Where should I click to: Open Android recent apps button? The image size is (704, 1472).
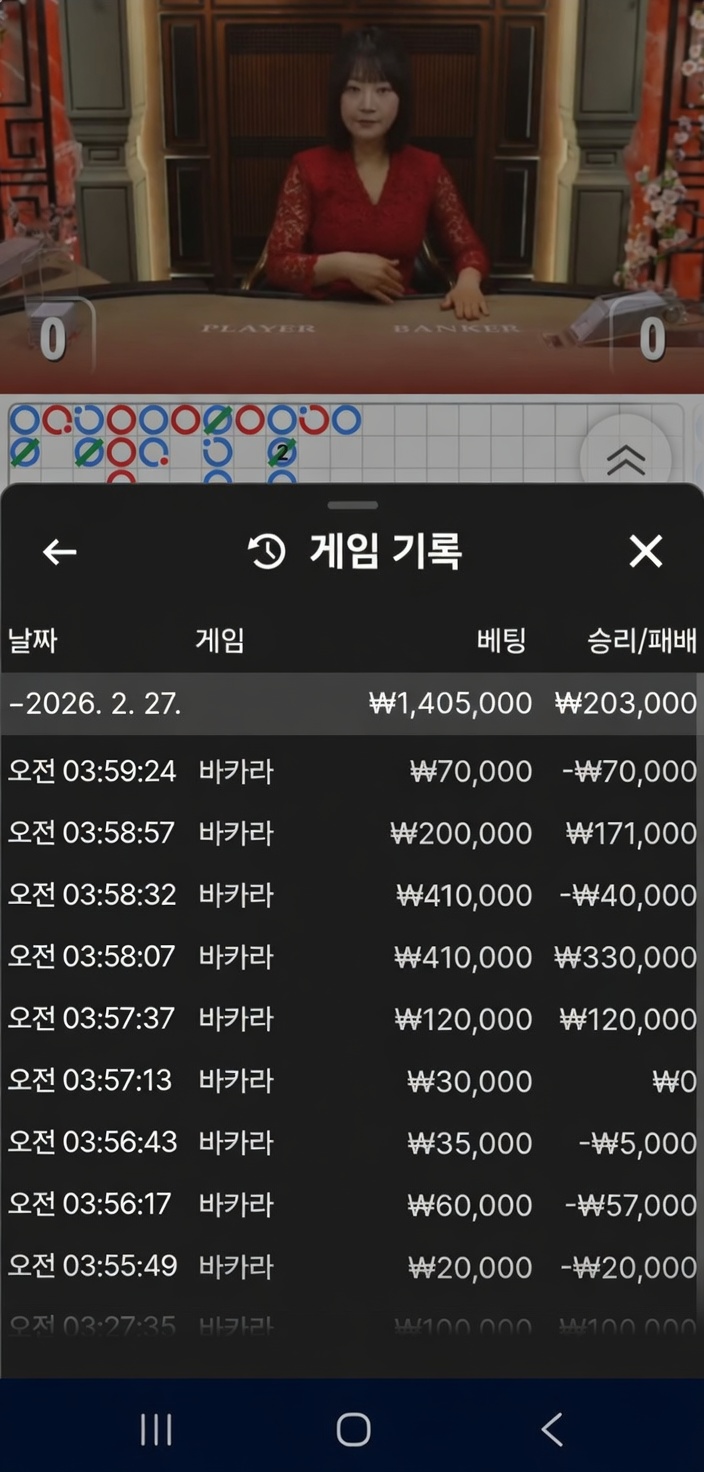156,1429
